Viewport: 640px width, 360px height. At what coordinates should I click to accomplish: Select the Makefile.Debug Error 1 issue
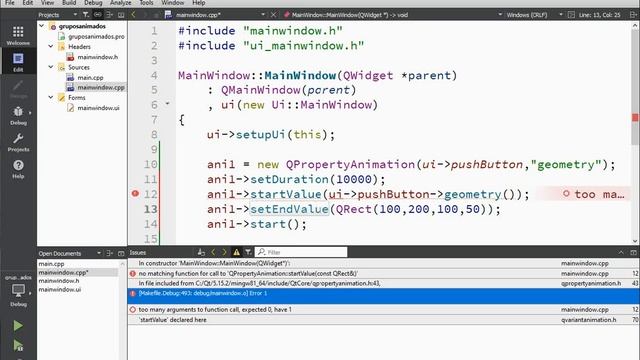click(x=384, y=296)
